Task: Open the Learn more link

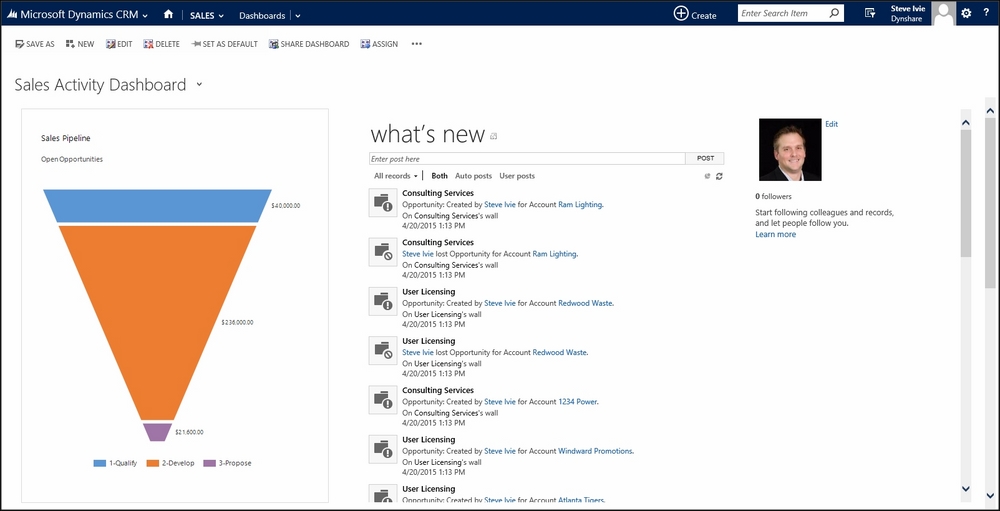Action: click(776, 235)
